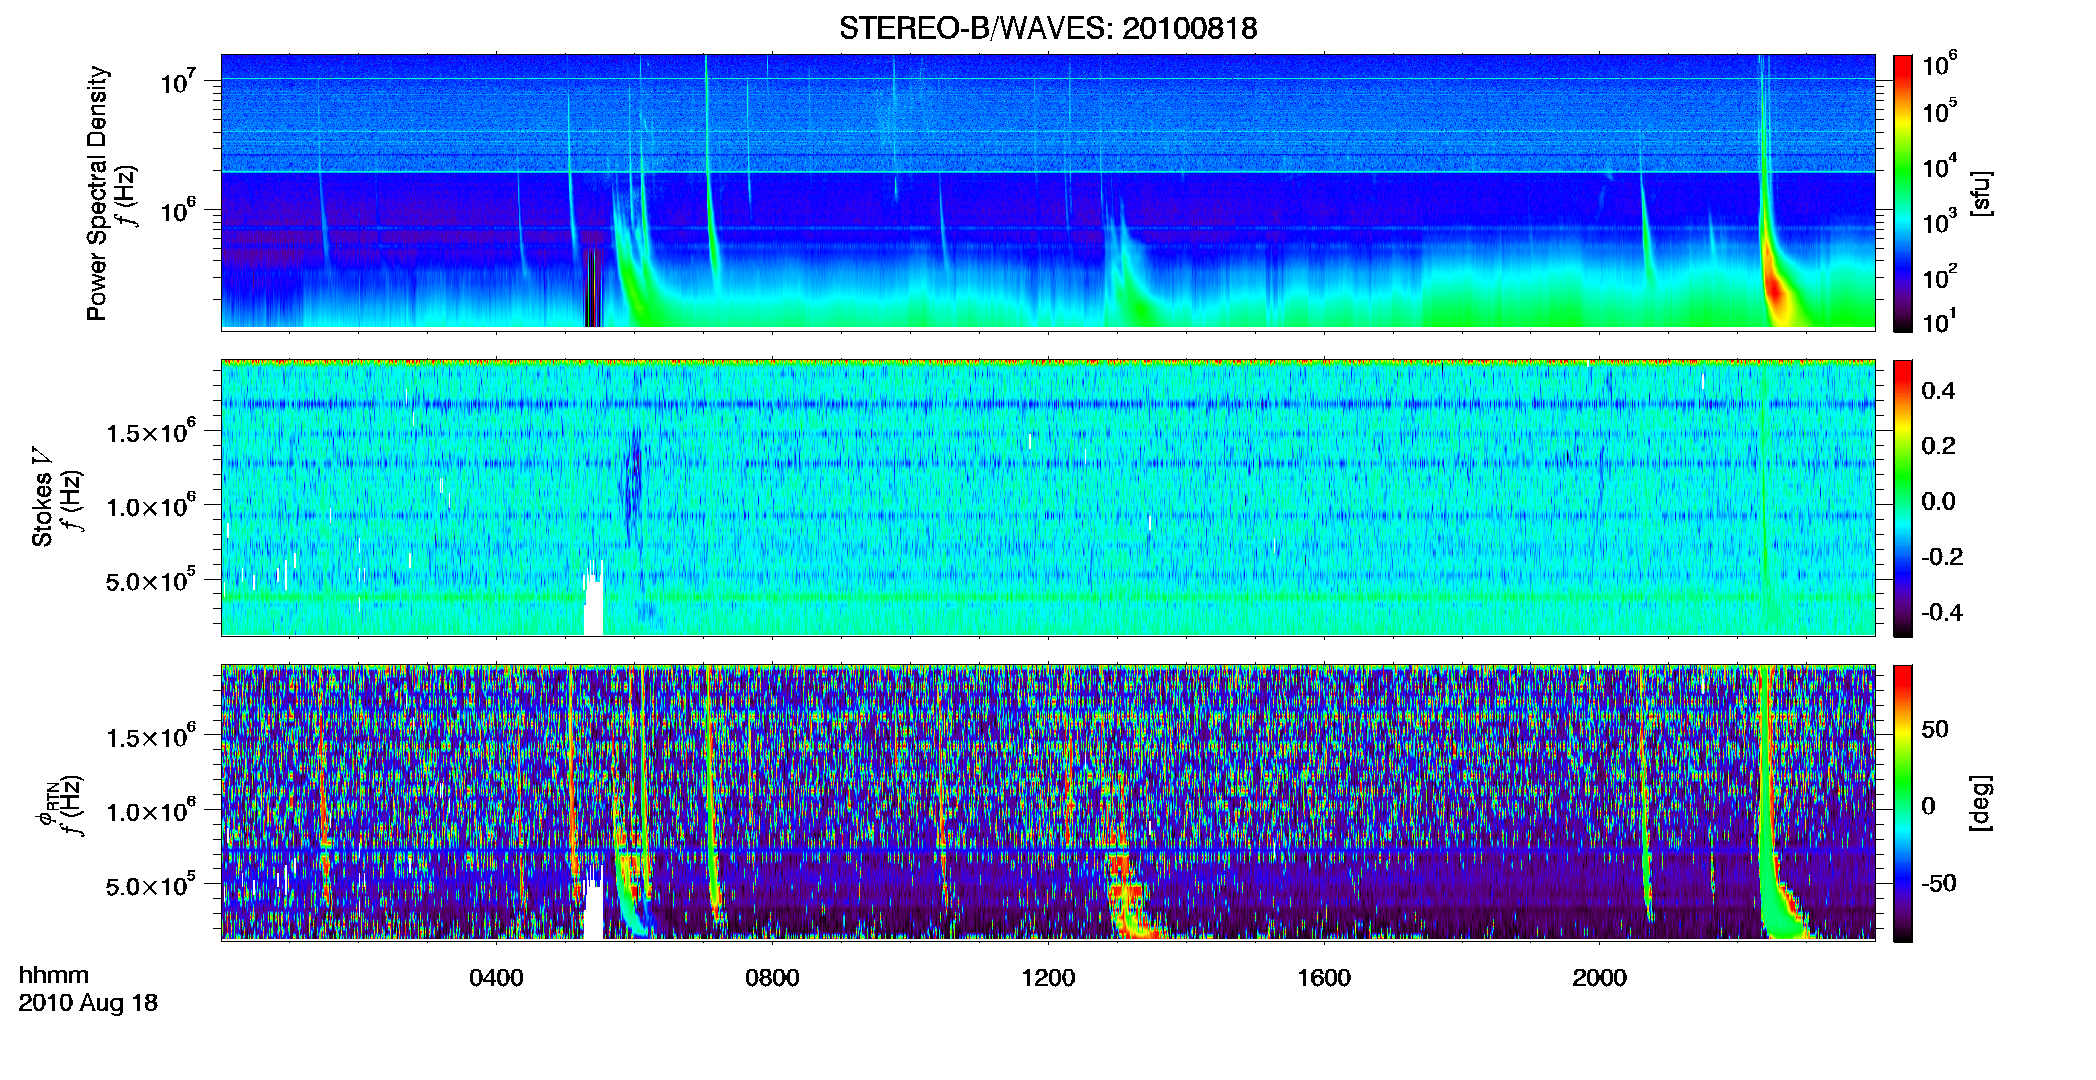The height and width of the screenshot is (1080, 2096).
Task: Click the intense red burst in power spectrogram
Action: tap(1776, 290)
